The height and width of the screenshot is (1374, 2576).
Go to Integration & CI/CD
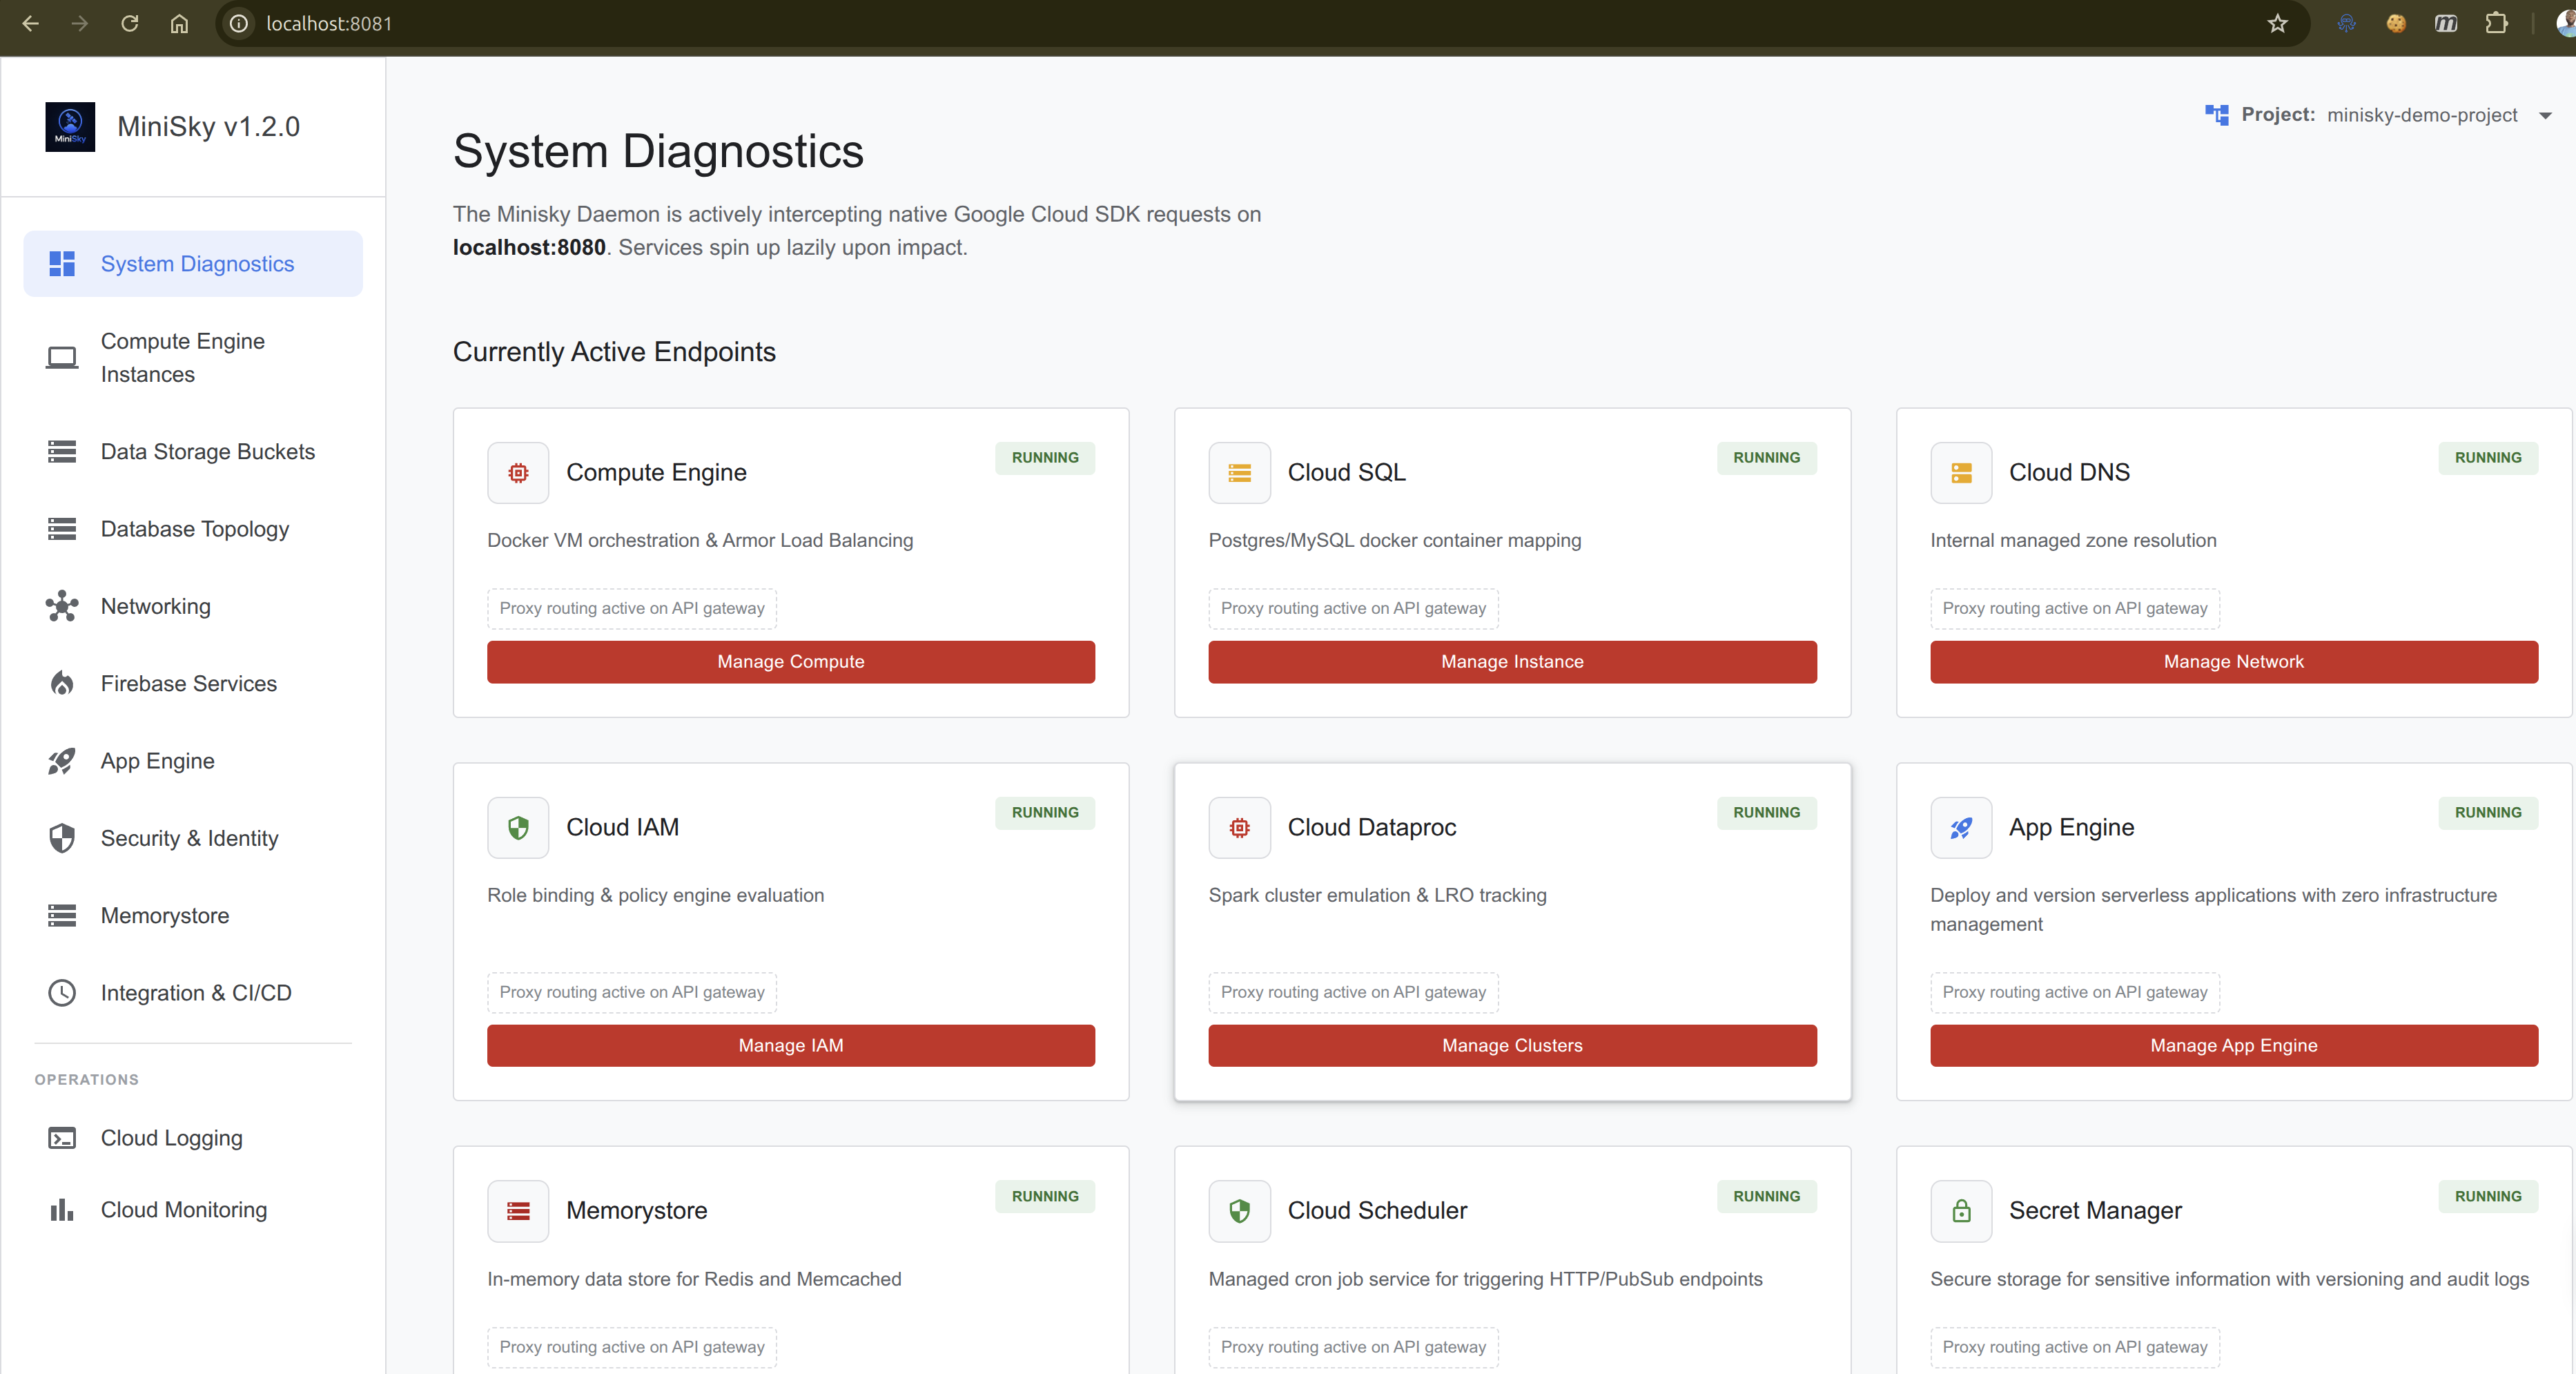(193, 993)
